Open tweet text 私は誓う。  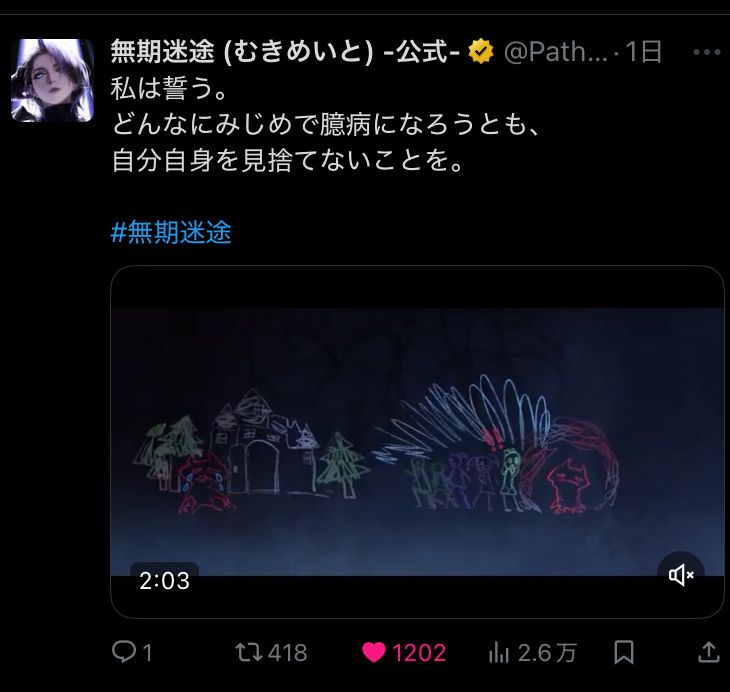pyautogui.click(x=169, y=88)
